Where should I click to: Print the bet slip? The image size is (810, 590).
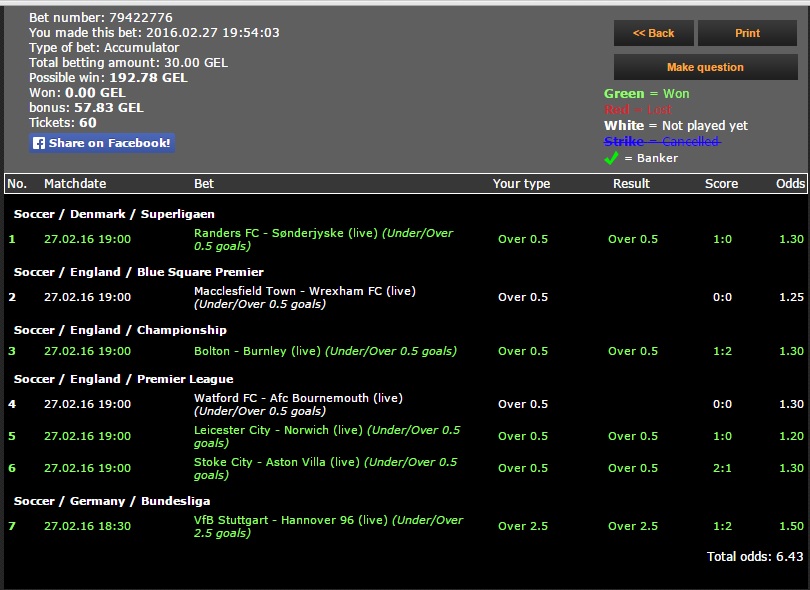point(747,33)
